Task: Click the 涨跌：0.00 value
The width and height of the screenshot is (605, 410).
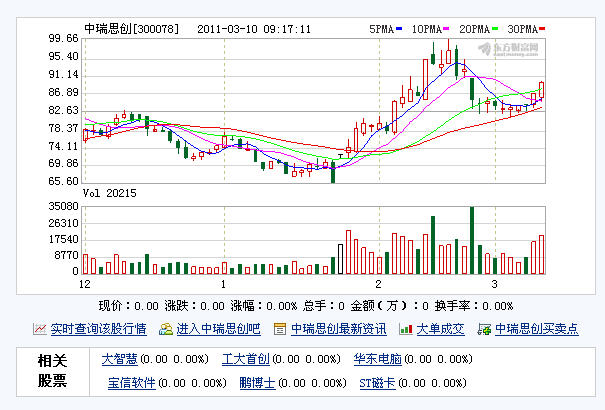Action: pos(194,306)
